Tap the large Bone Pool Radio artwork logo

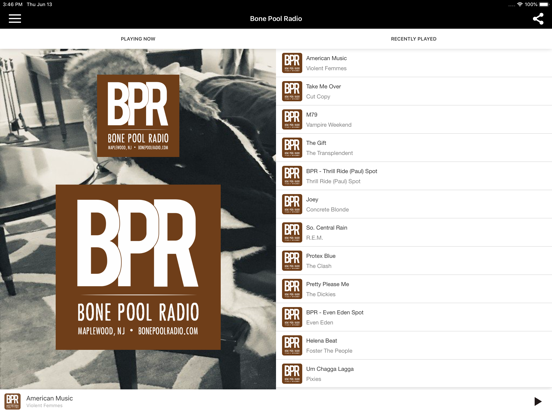138,267
